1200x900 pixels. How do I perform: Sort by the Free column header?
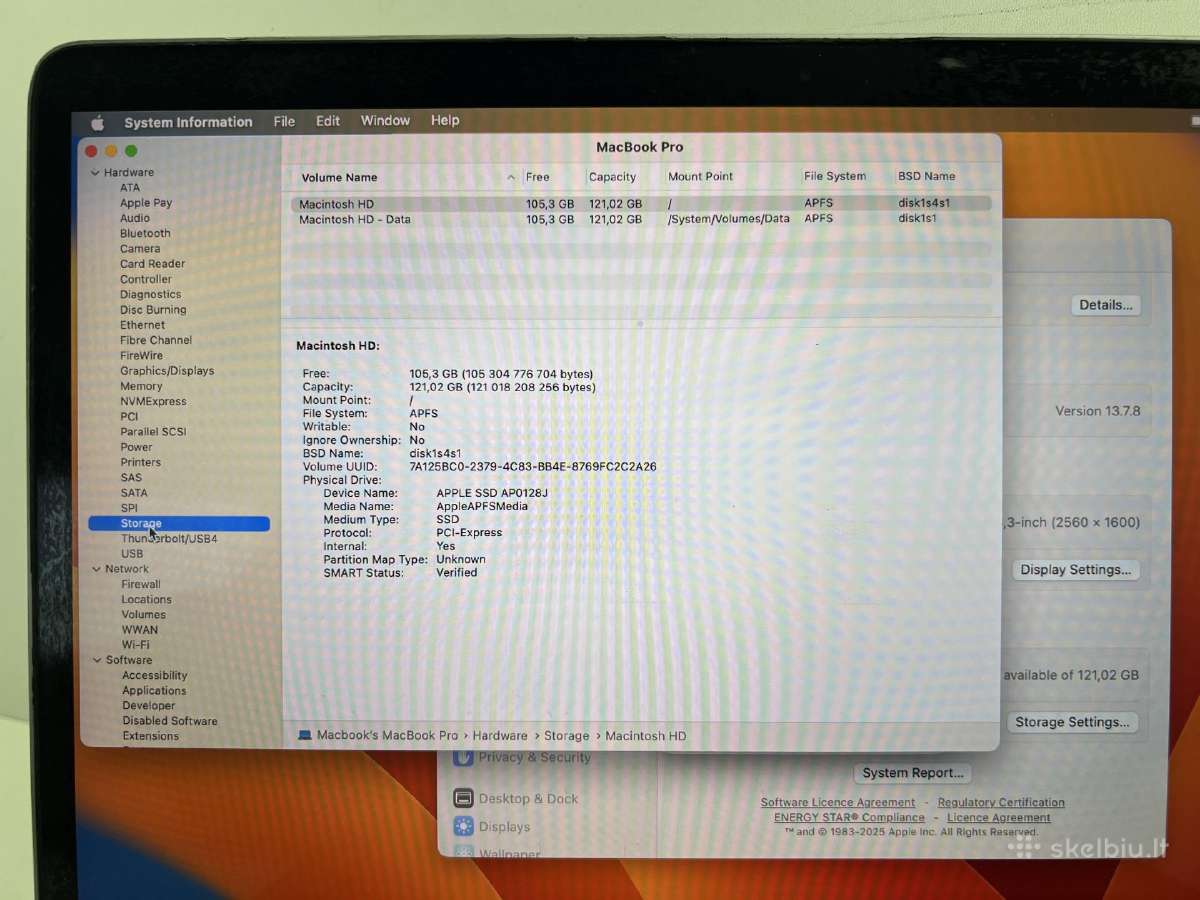click(x=538, y=177)
